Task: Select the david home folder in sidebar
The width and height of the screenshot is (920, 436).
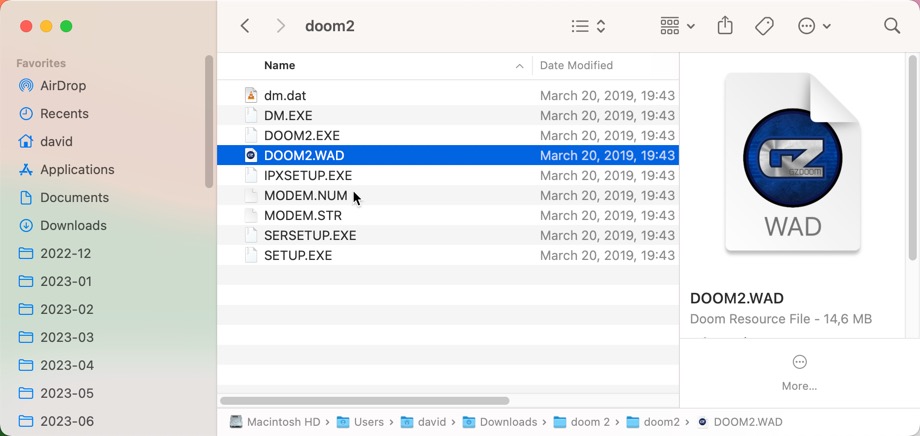Action: [x=46, y=141]
